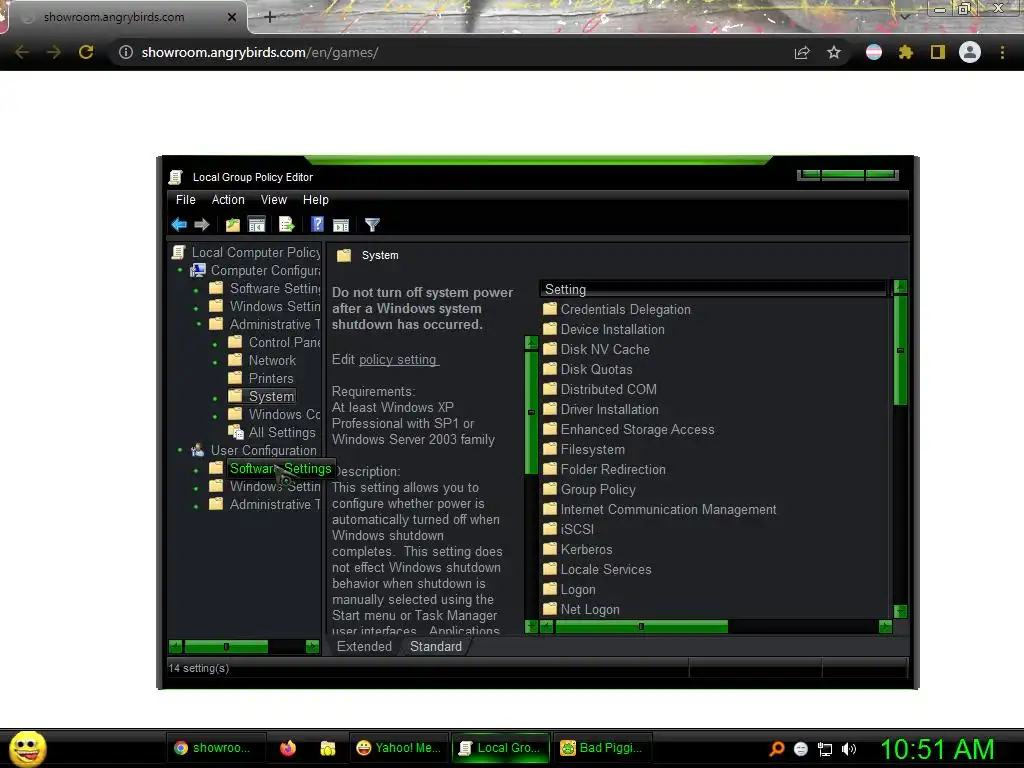This screenshot has height=768, width=1024.
Task: Expand the Windows Components tree node
Action: pyautogui.click(x=215, y=415)
